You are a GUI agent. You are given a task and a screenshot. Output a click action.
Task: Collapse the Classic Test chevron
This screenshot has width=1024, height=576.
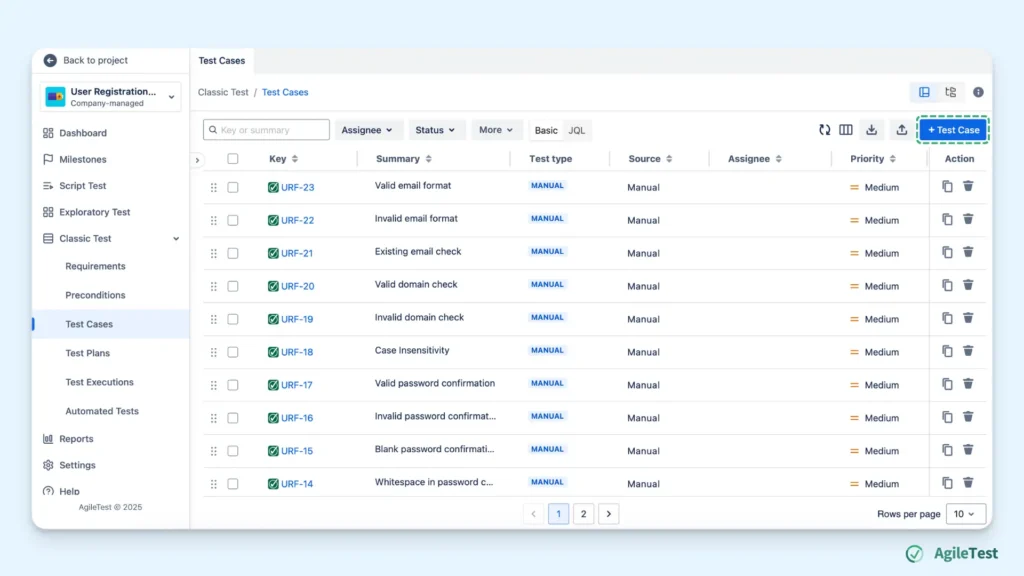click(x=176, y=239)
